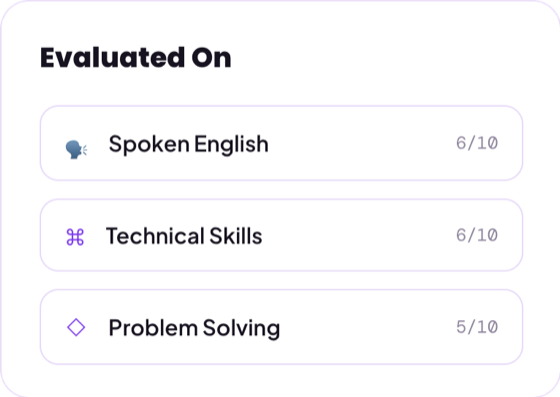Viewport: 560px width, 397px height.
Task: Click the word Skills in second card
Action: 236,236
